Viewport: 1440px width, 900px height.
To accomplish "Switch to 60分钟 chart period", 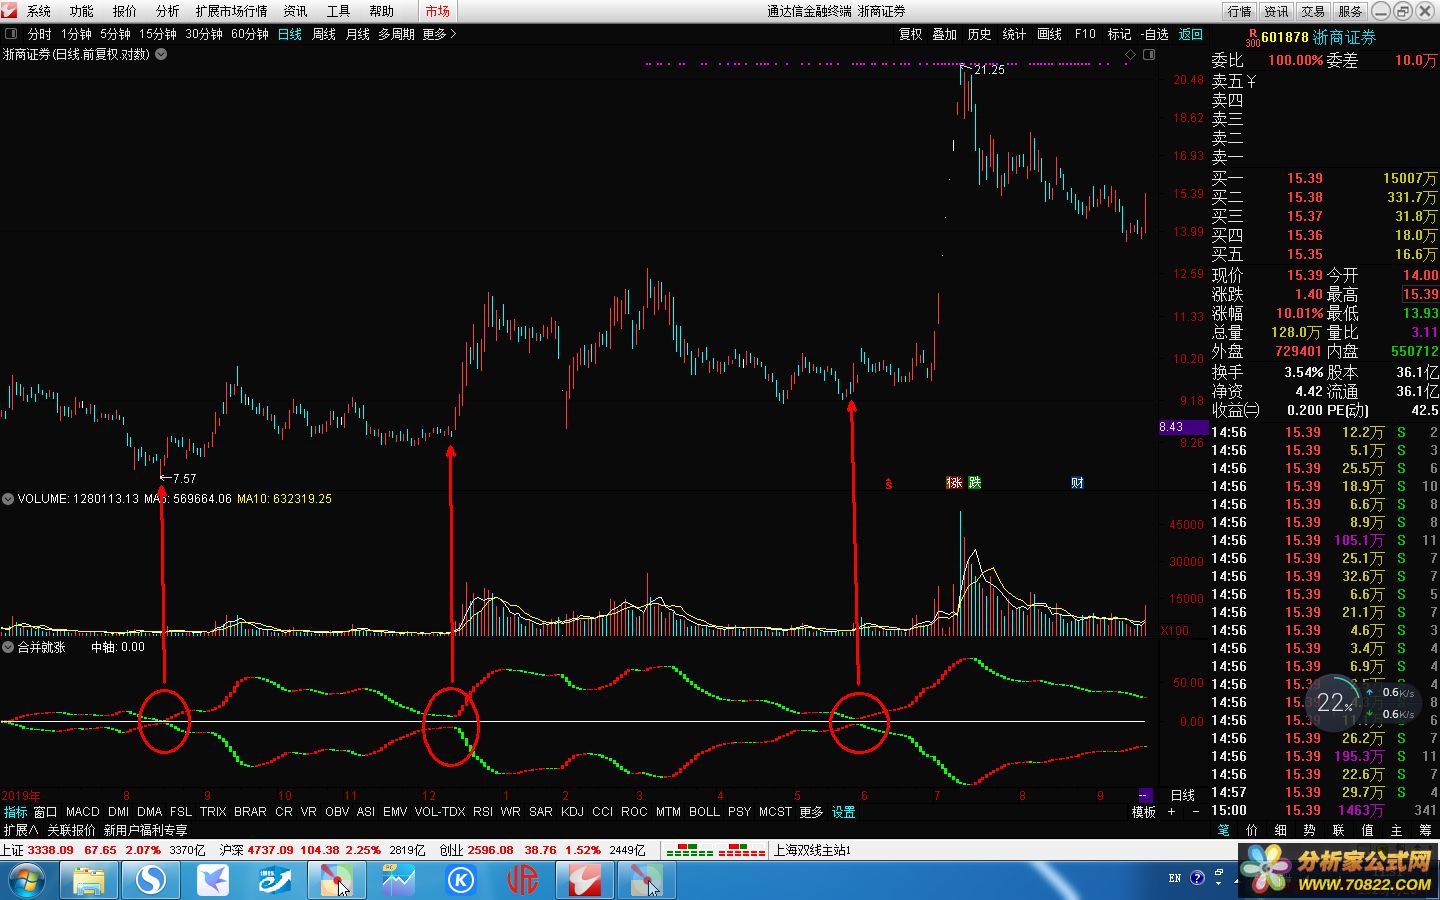I will (x=250, y=34).
